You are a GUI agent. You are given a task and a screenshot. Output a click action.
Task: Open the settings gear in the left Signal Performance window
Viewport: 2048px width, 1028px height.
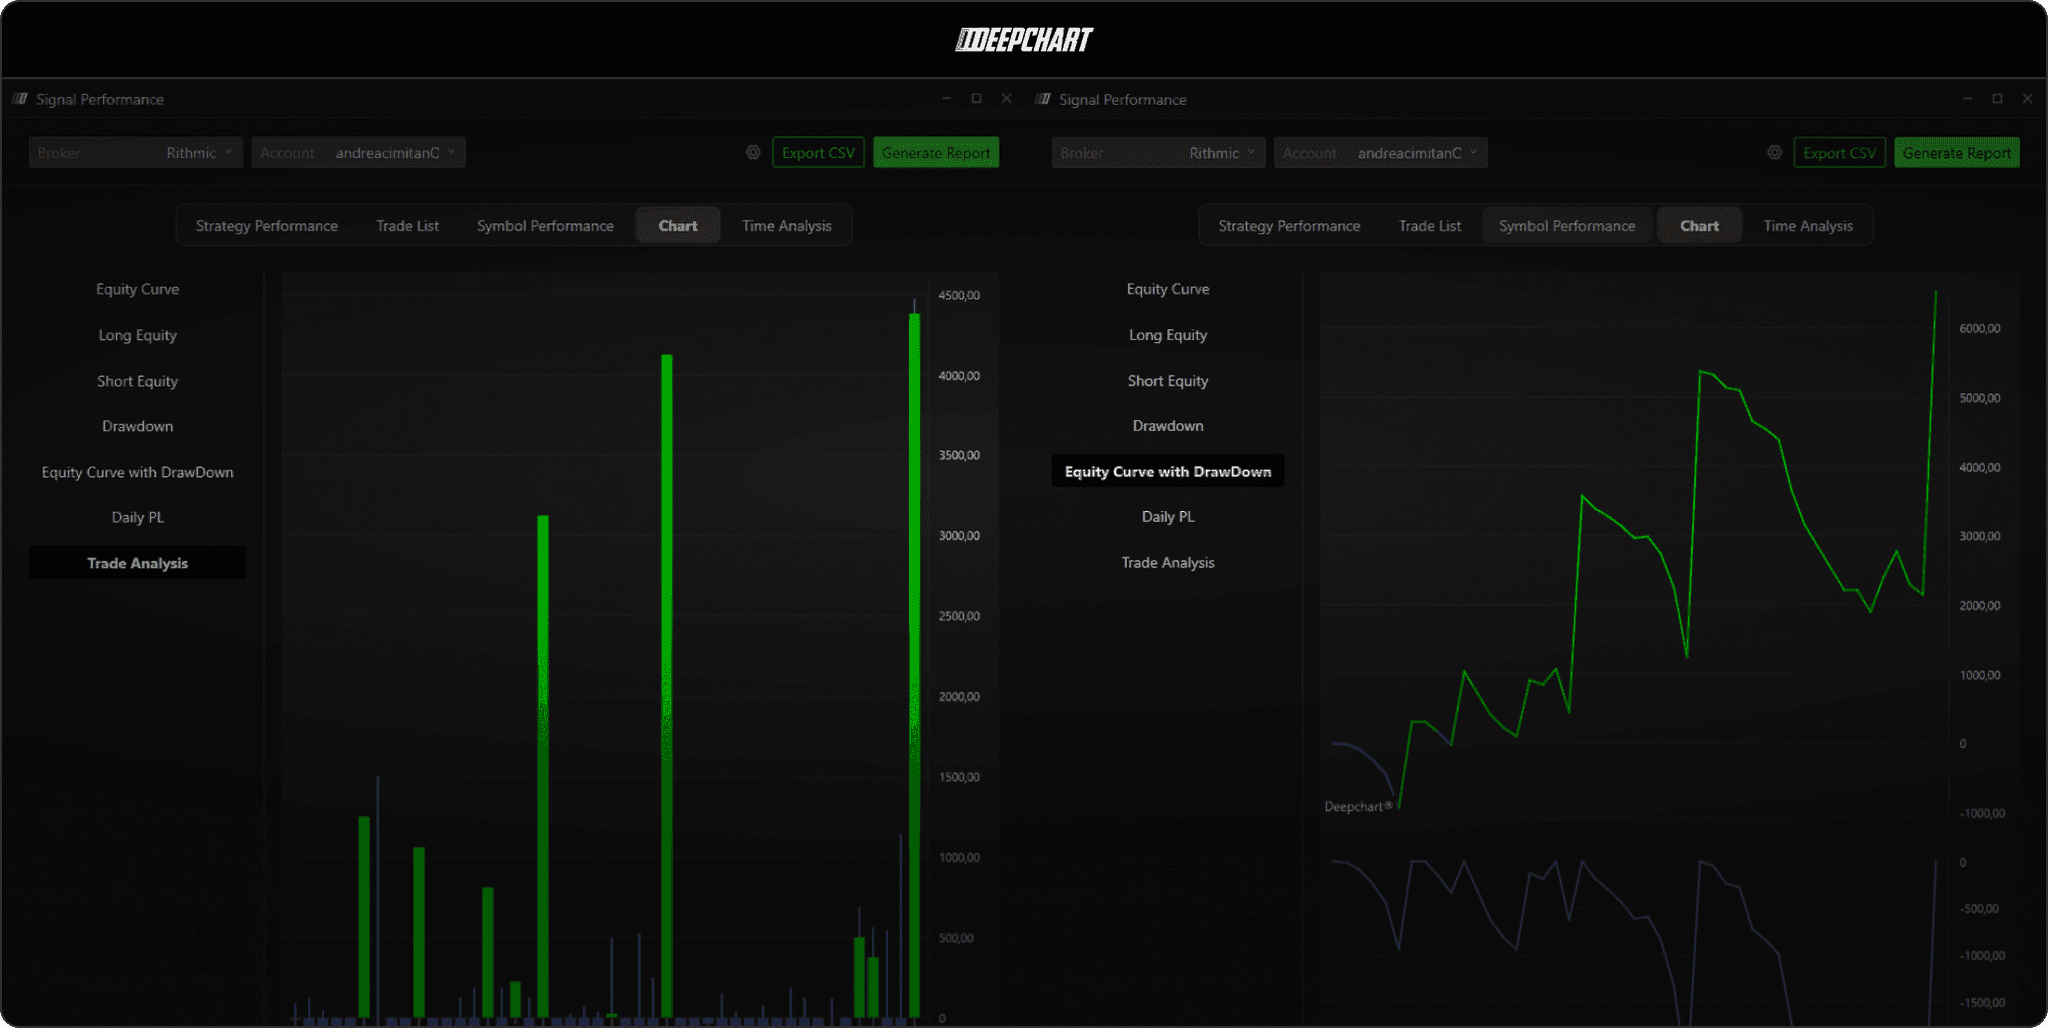752,152
